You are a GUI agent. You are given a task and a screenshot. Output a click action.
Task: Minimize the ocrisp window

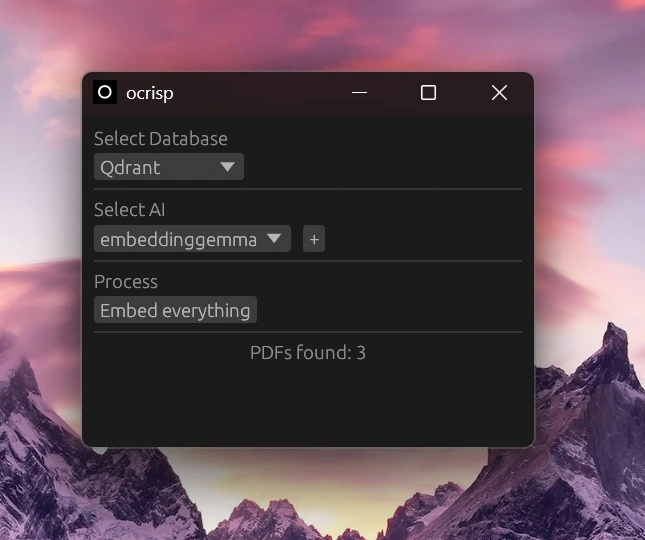(x=359, y=93)
